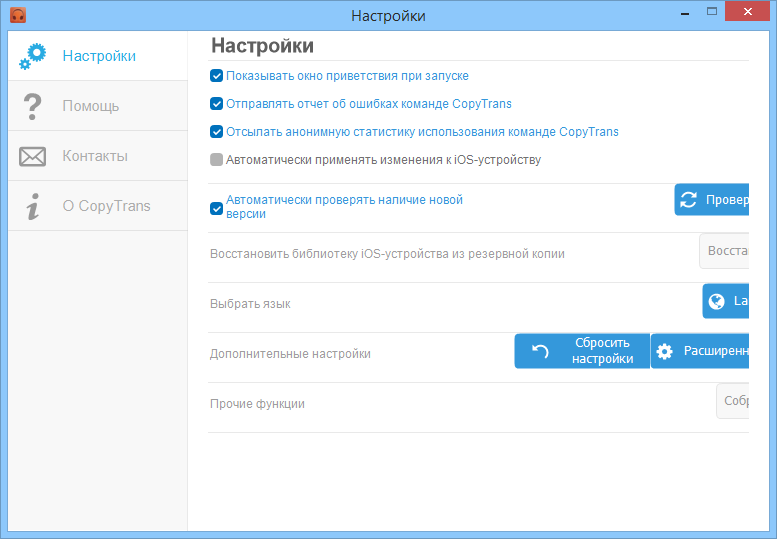Click the CopyTrans app icon in title bar
This screenshot has width=777, height=539.
(x=18, y=15)
